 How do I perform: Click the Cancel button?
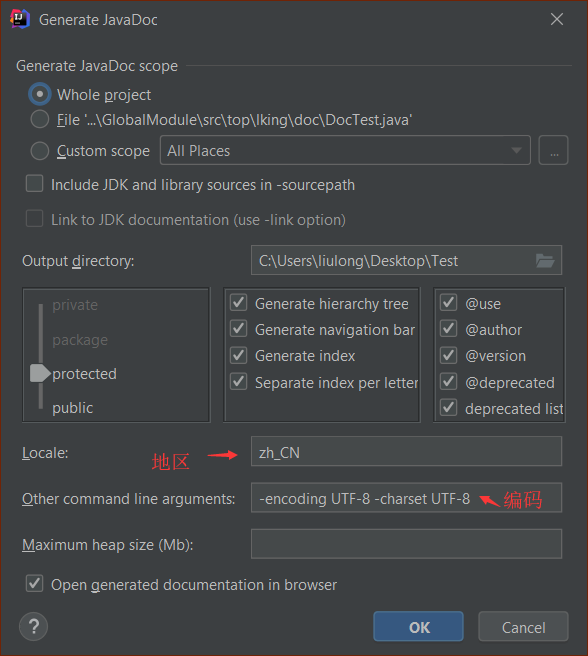click(523, 627)
